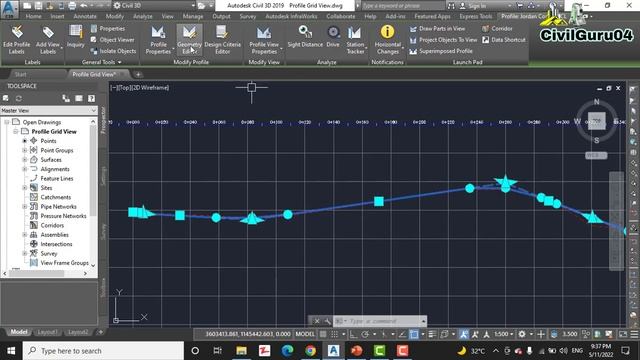This screenshot has width=640, height=360.
Task: Open Chrome from taskbar
Action: (x=311, y=351)
